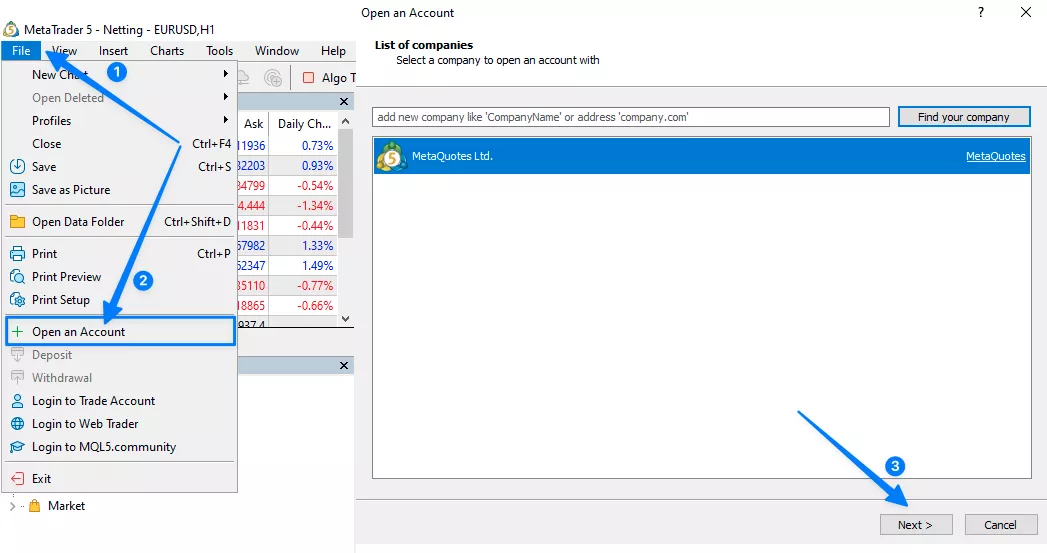Expand the New Chart submenu arrow
The image size is (1047, 553).
pyautogui.click(x=226, y=74)
